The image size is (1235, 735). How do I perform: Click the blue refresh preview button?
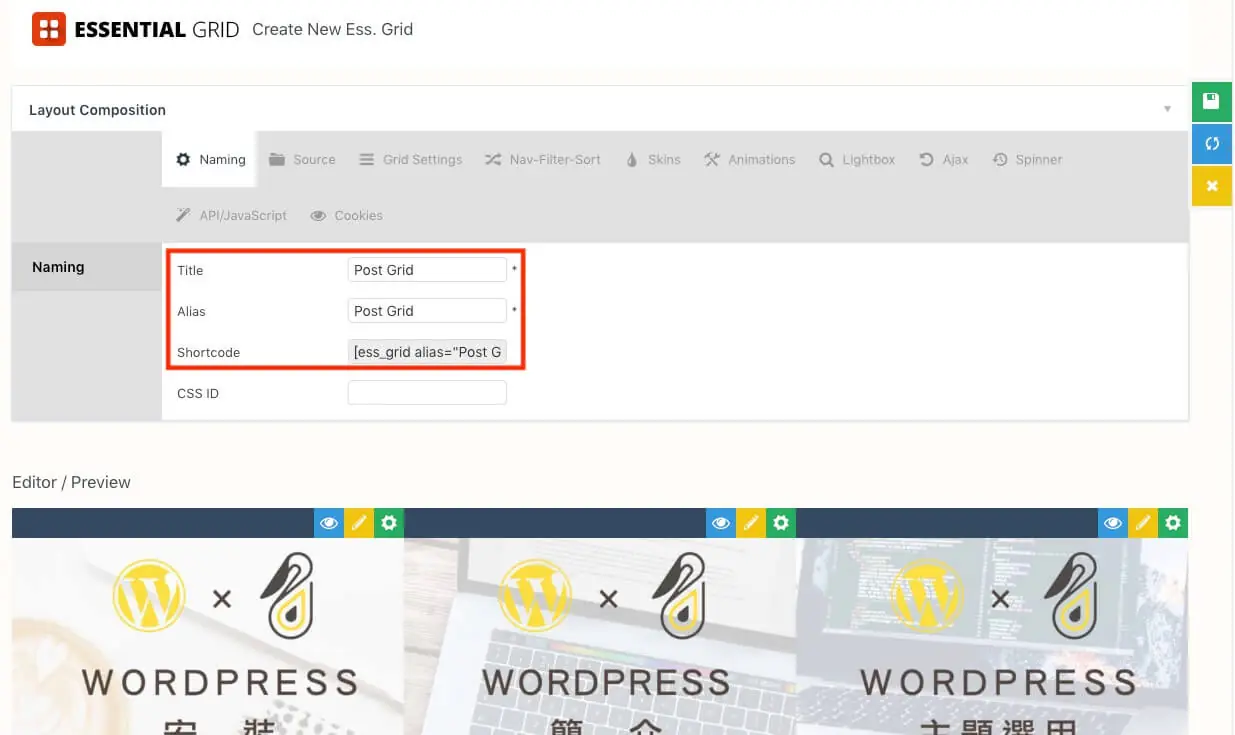[1211, 143]
